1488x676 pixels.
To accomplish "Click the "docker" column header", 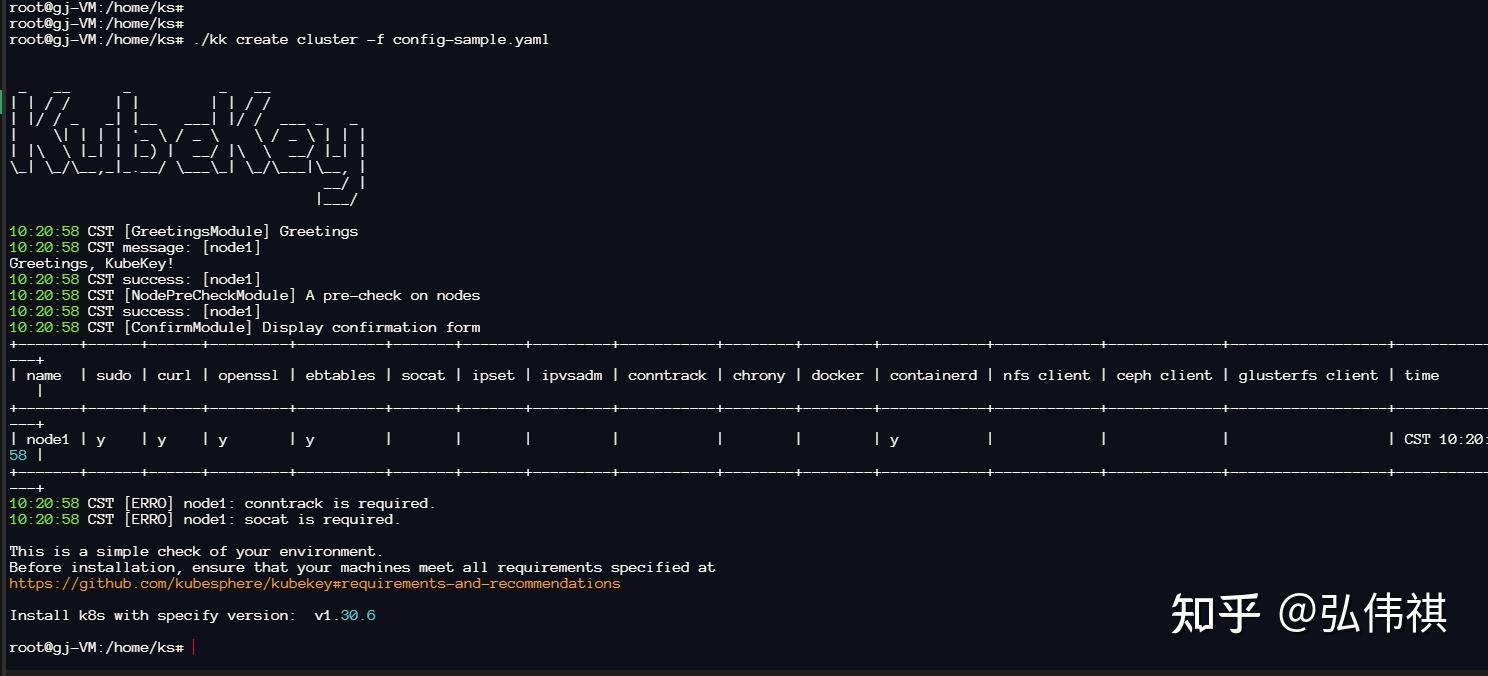I will (837, 375).
